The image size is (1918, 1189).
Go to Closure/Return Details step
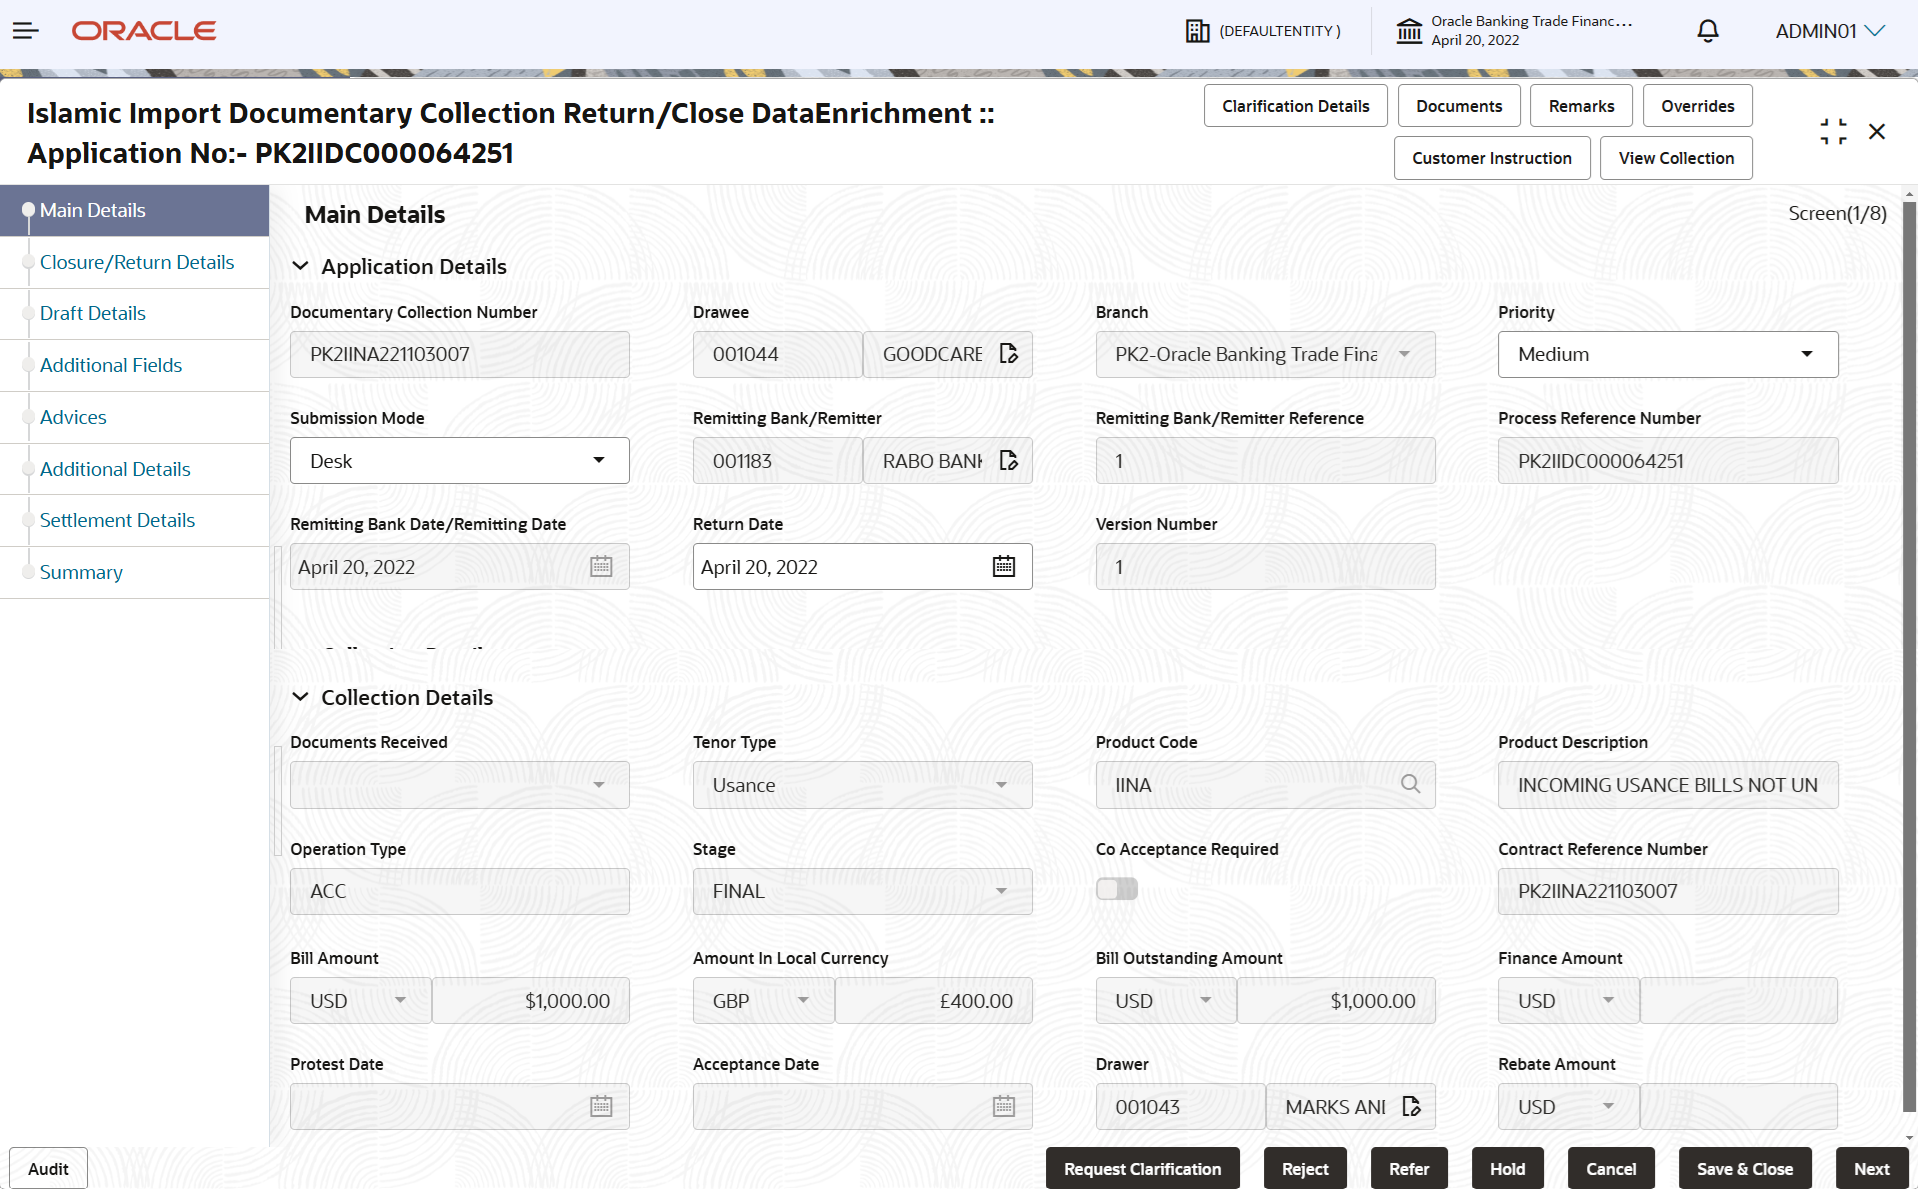pos(137,262)
